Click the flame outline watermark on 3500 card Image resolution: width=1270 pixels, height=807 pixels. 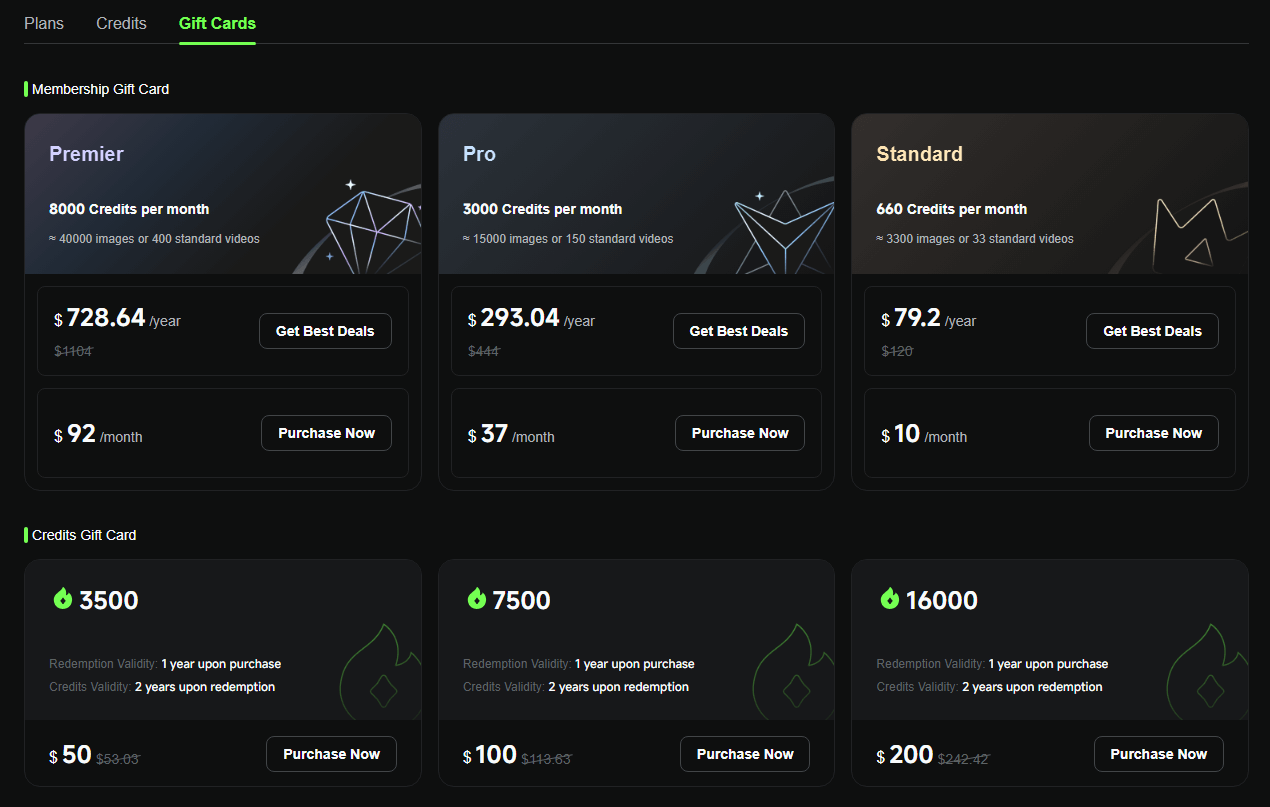[x=382, y=675]
